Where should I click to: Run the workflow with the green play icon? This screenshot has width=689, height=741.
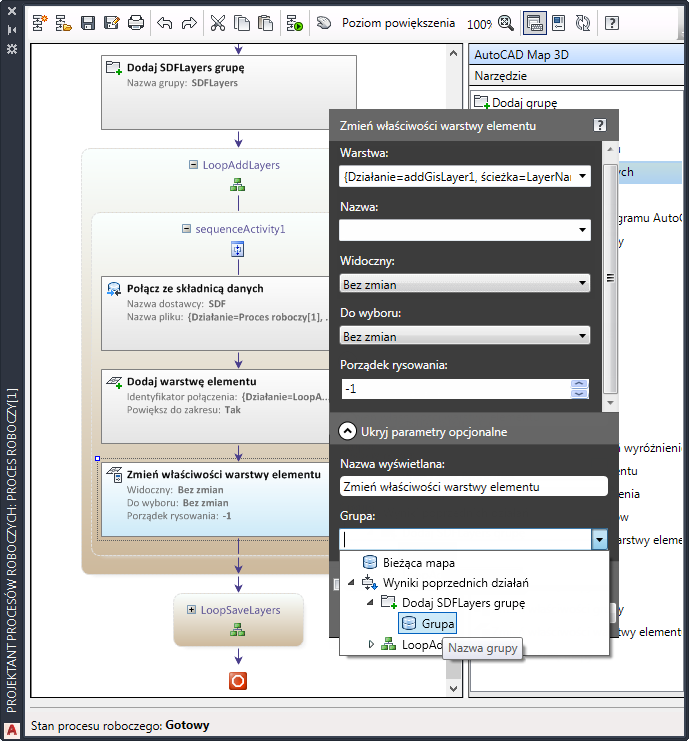pos(294,23)
